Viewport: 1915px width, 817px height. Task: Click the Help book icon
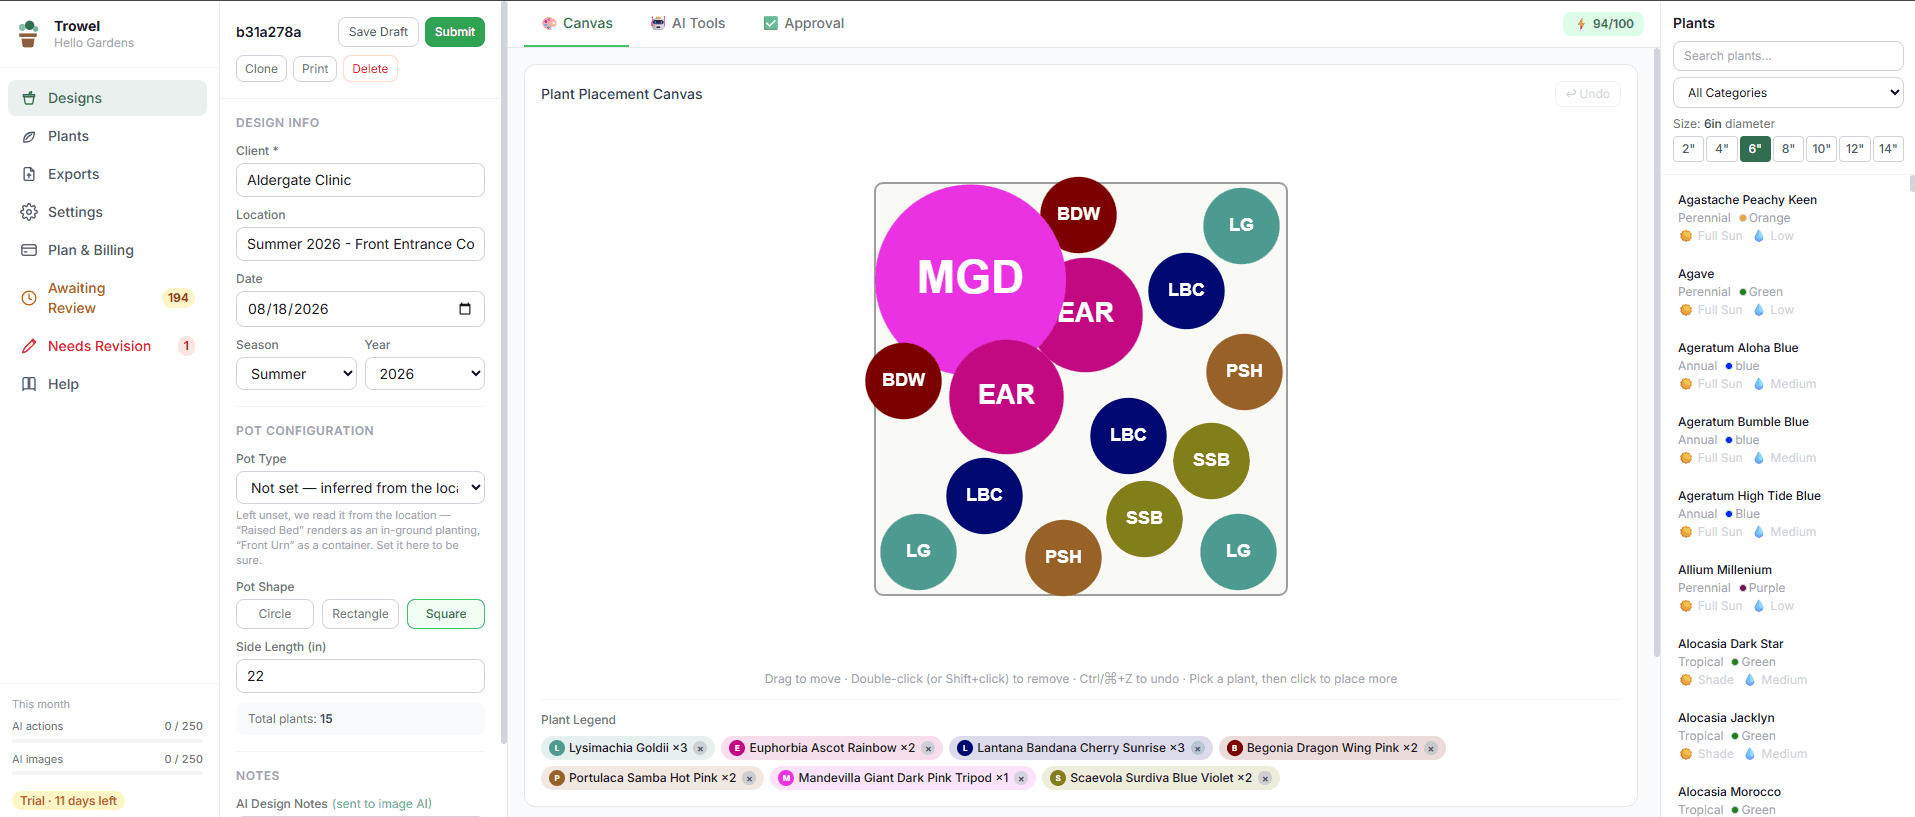29,384
